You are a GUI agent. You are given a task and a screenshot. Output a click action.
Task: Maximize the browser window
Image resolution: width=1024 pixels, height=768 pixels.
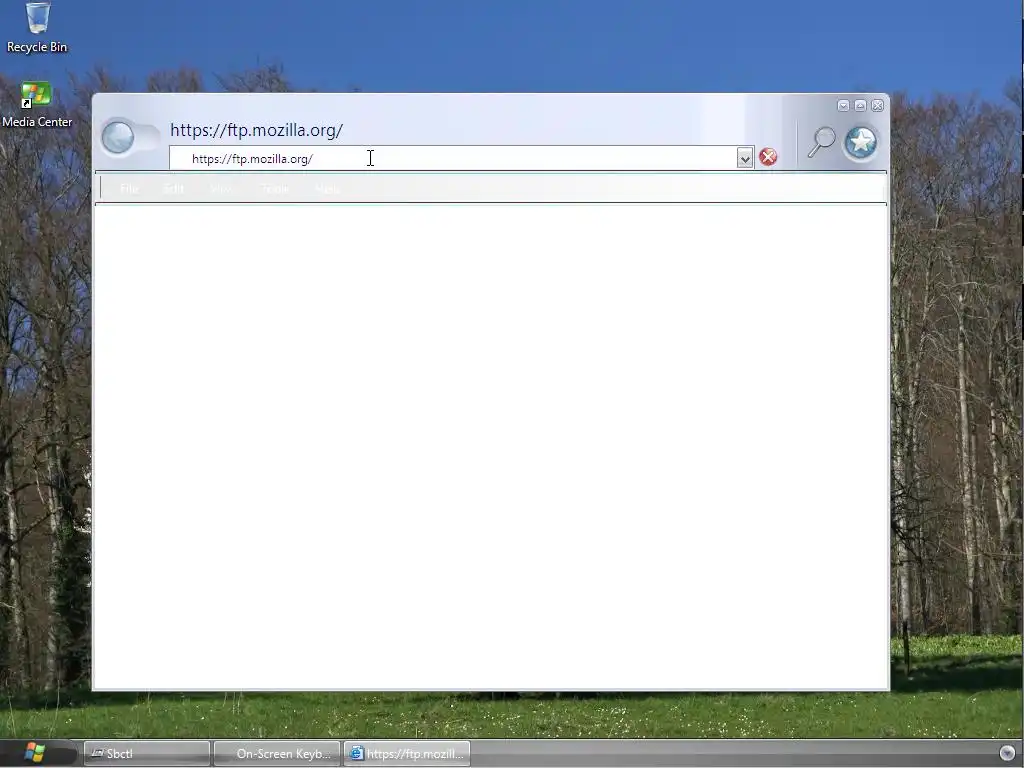[860, 105]
